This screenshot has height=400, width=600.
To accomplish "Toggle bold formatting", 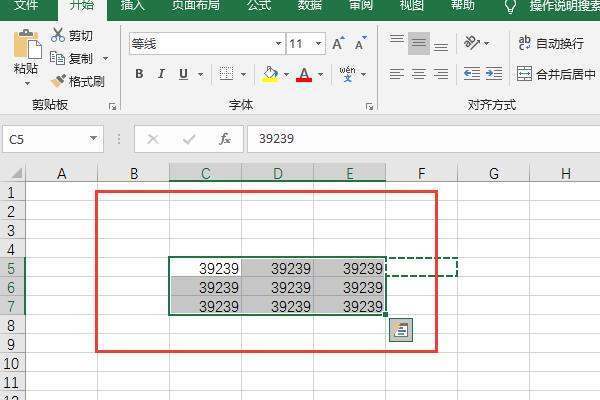I will point(139,74).
